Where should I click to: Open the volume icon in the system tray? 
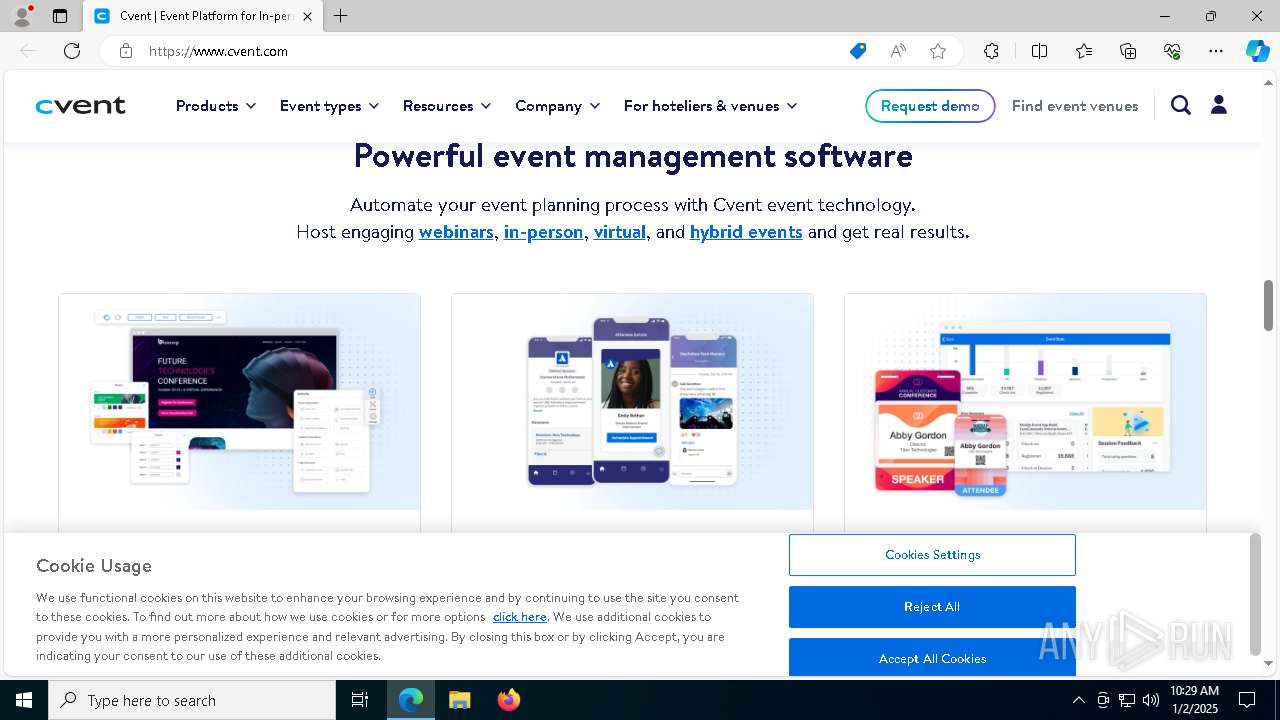tap(1151, 700)
